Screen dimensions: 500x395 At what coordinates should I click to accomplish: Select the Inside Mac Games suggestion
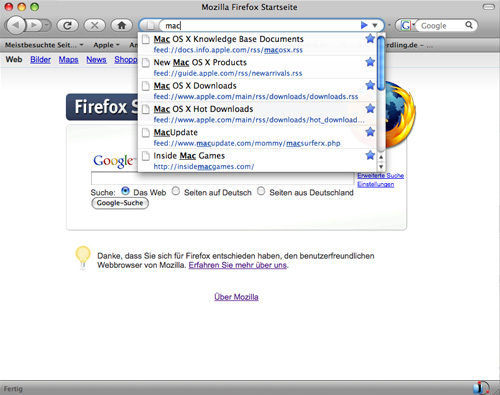(x=257, y=160)
